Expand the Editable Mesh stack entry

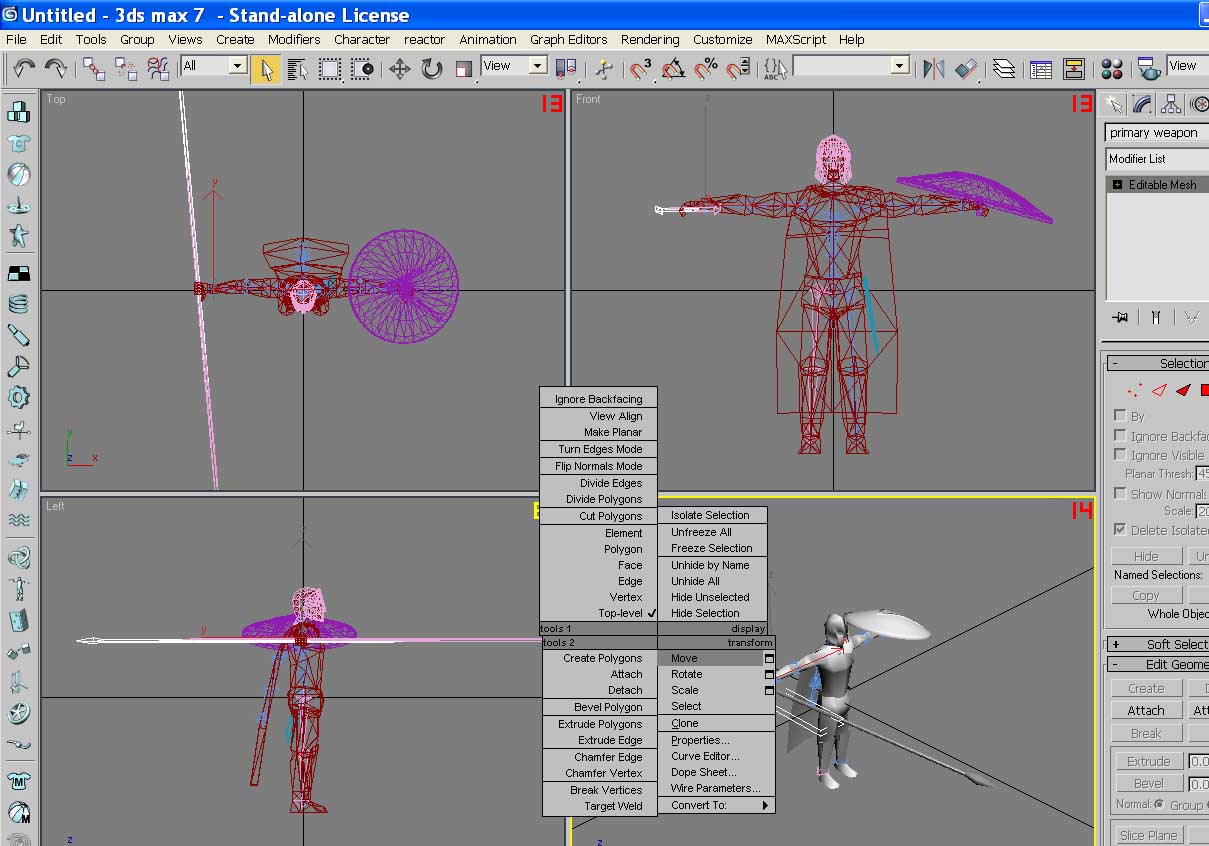[1118, 185]
